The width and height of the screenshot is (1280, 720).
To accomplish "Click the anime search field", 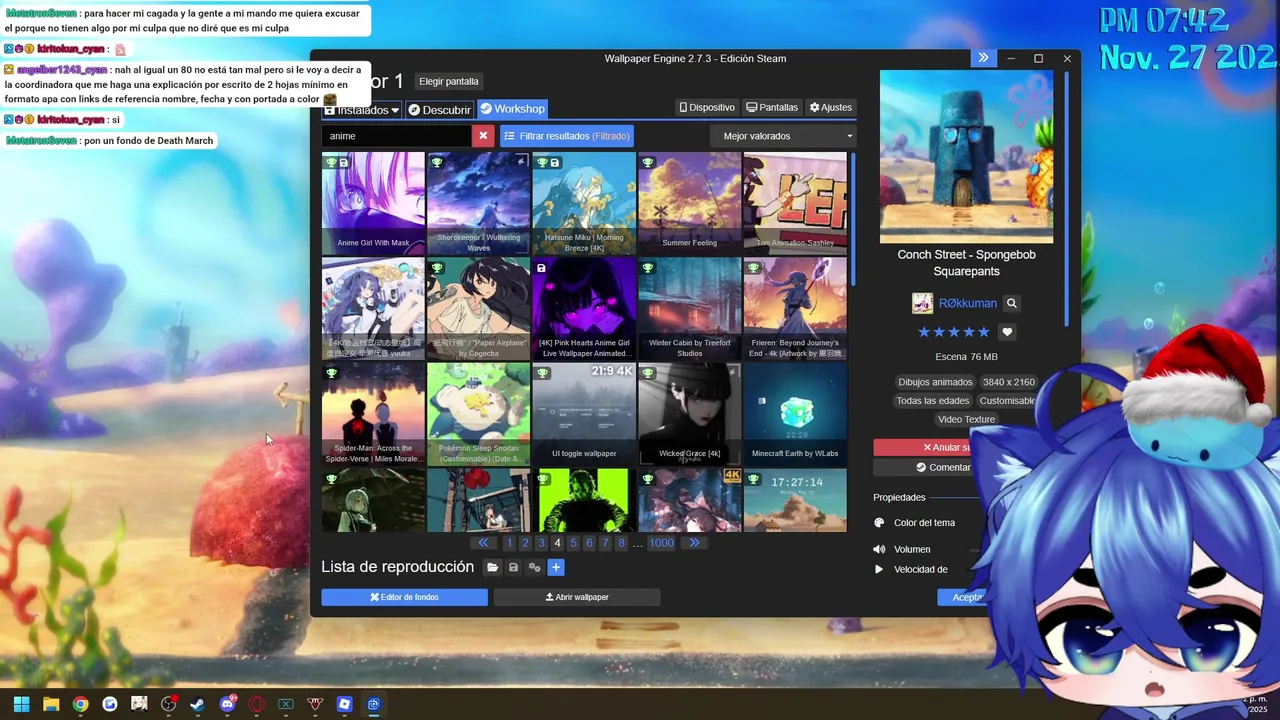I will [397, 136].
